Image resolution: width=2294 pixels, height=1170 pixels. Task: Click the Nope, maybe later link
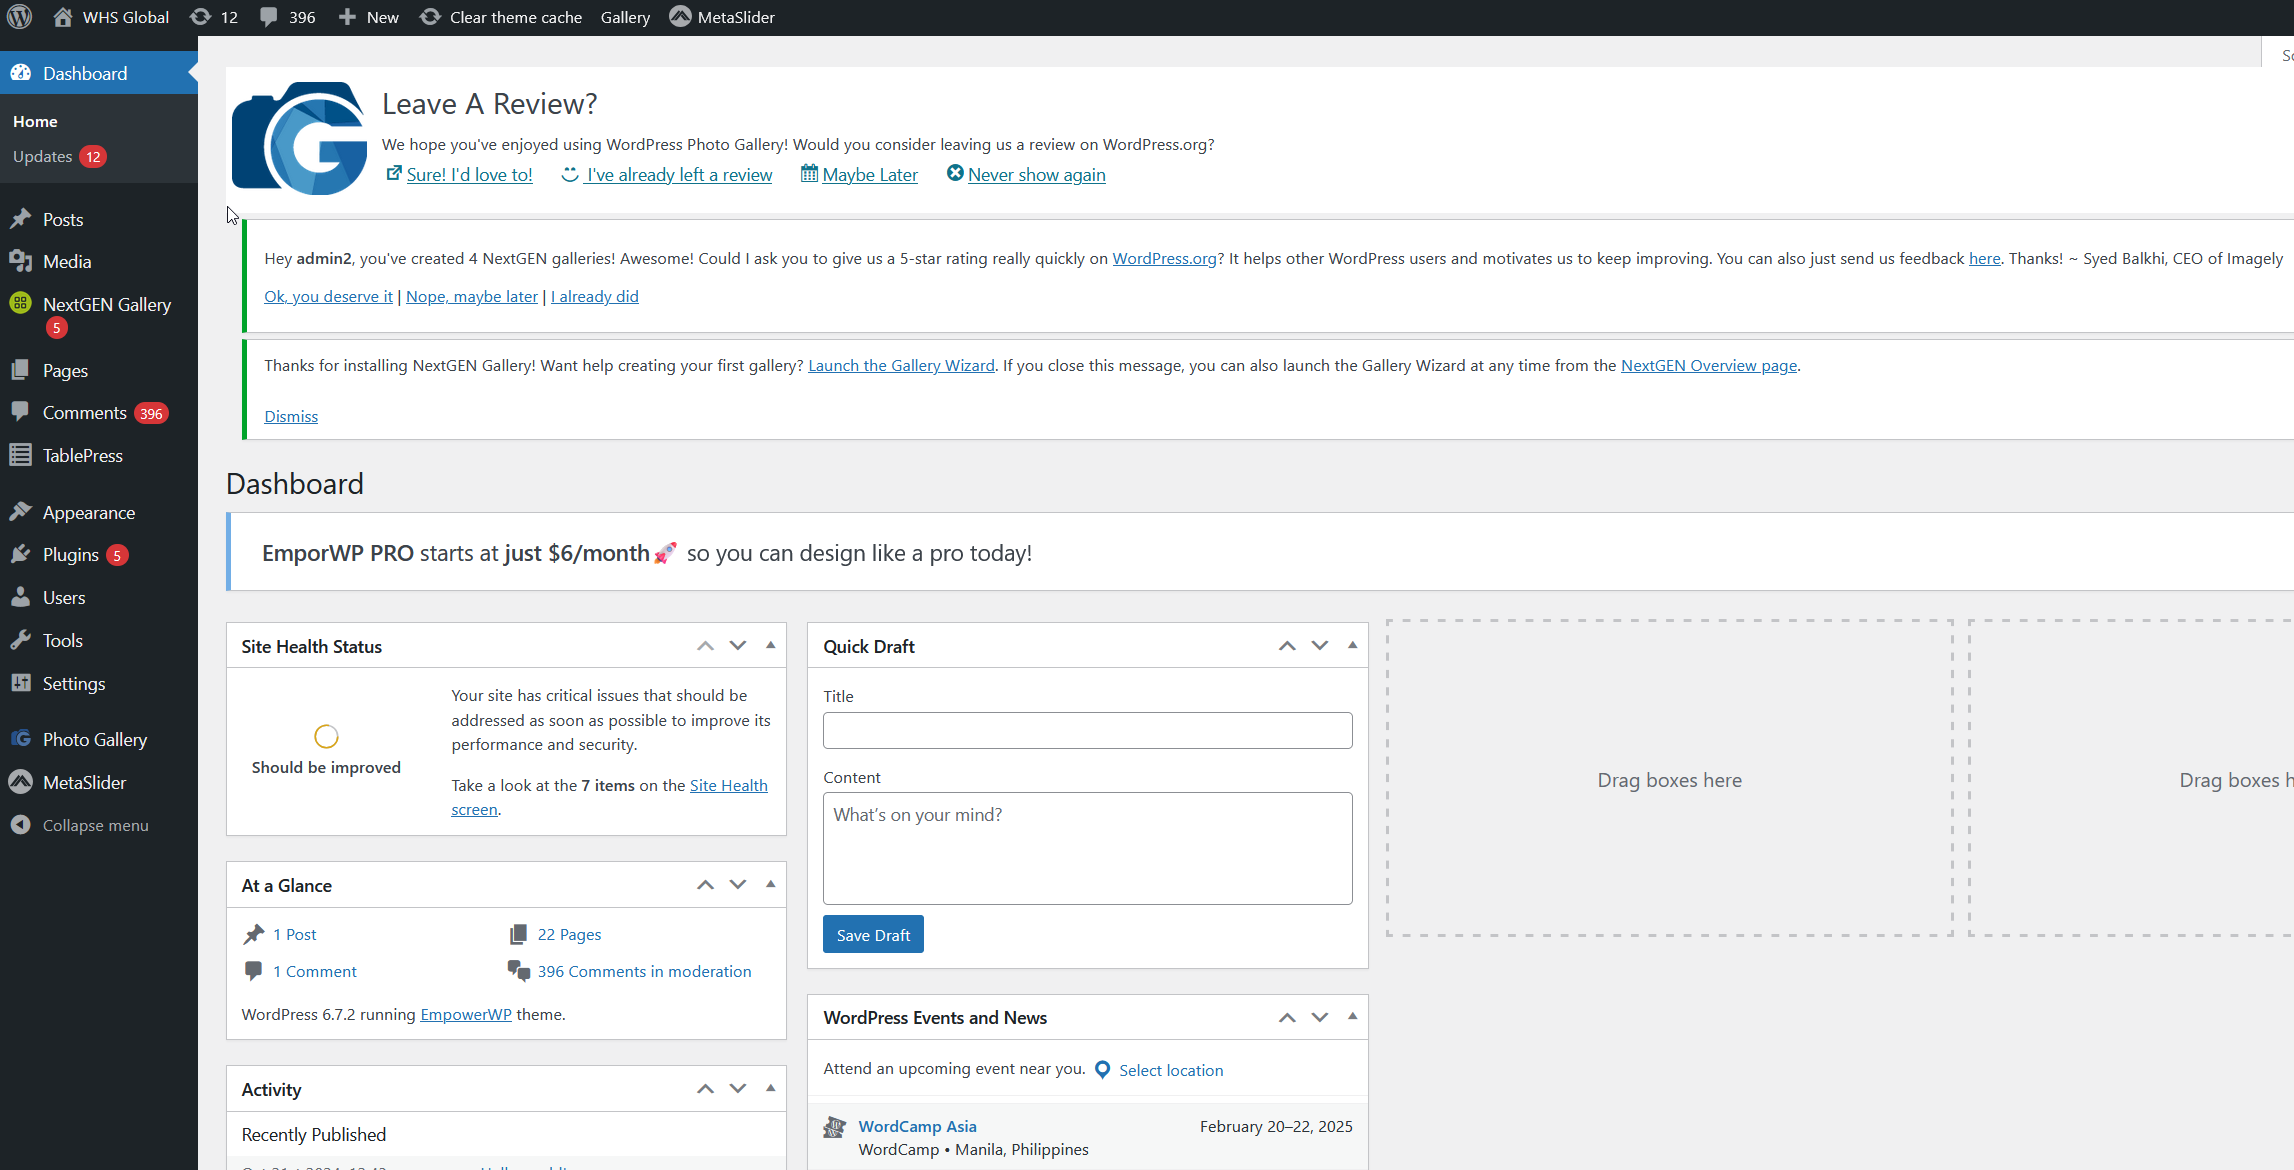472,297
